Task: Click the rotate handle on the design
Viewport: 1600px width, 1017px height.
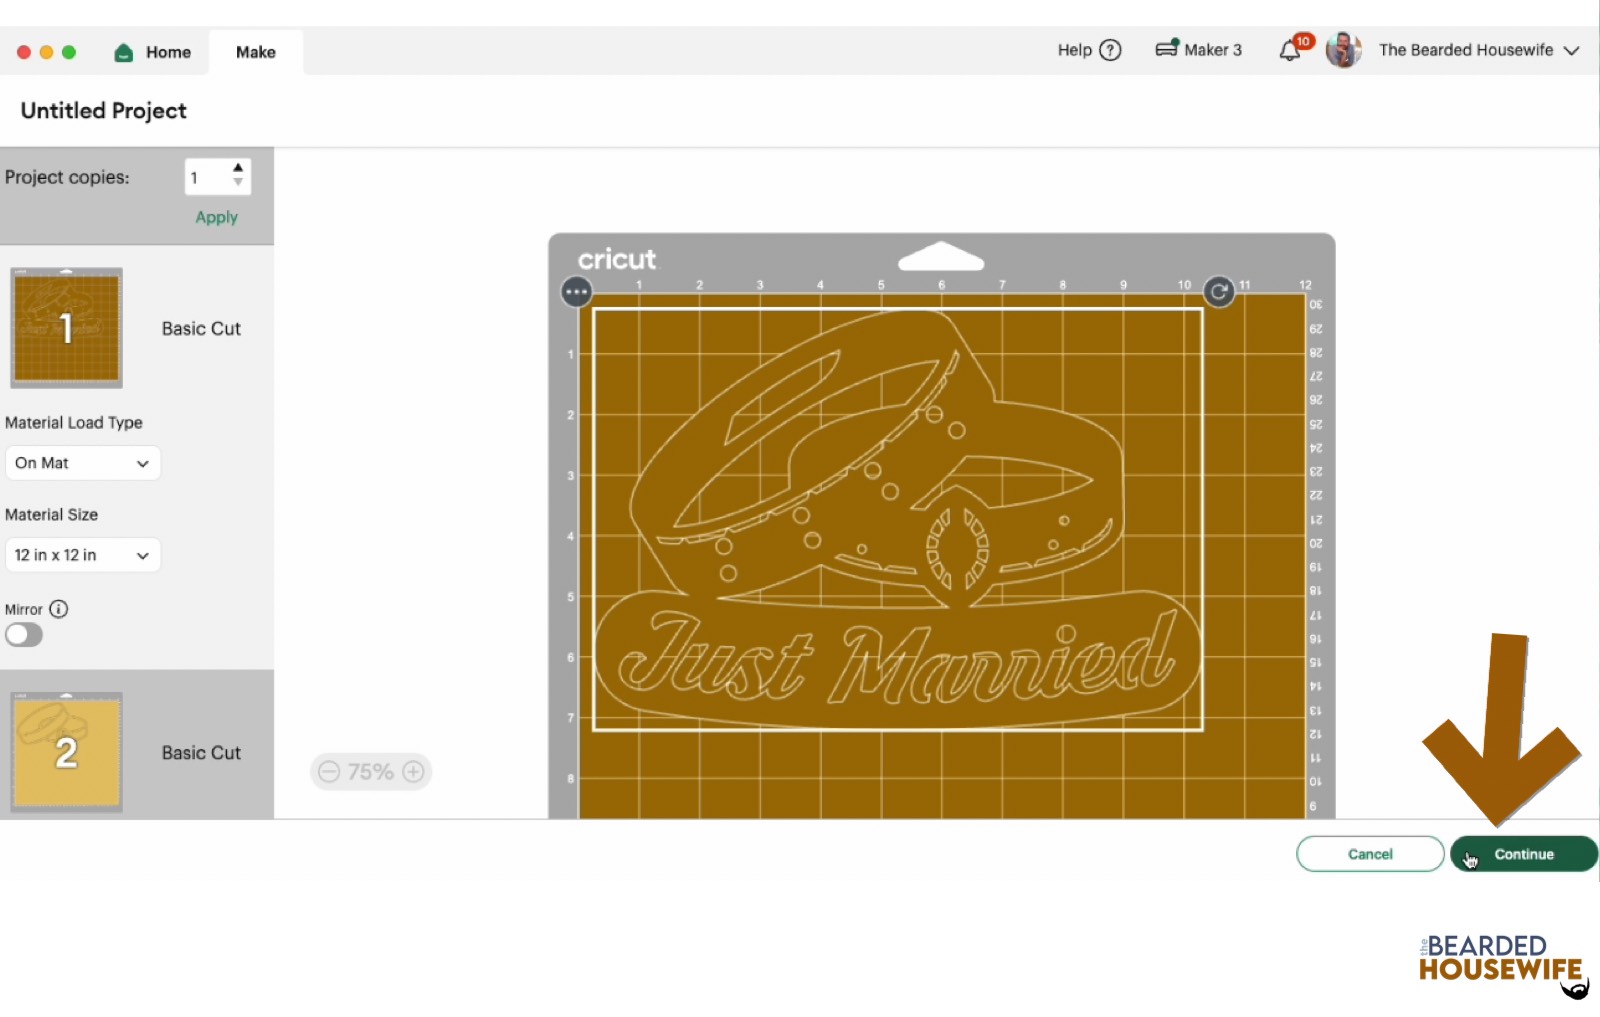Action: [x=1218, y=292]
